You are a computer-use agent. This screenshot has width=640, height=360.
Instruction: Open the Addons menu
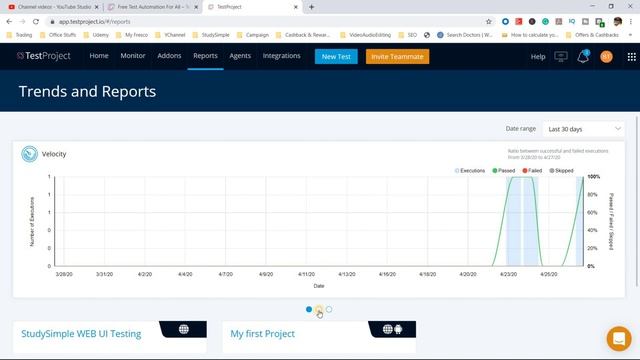click(169, 56)
